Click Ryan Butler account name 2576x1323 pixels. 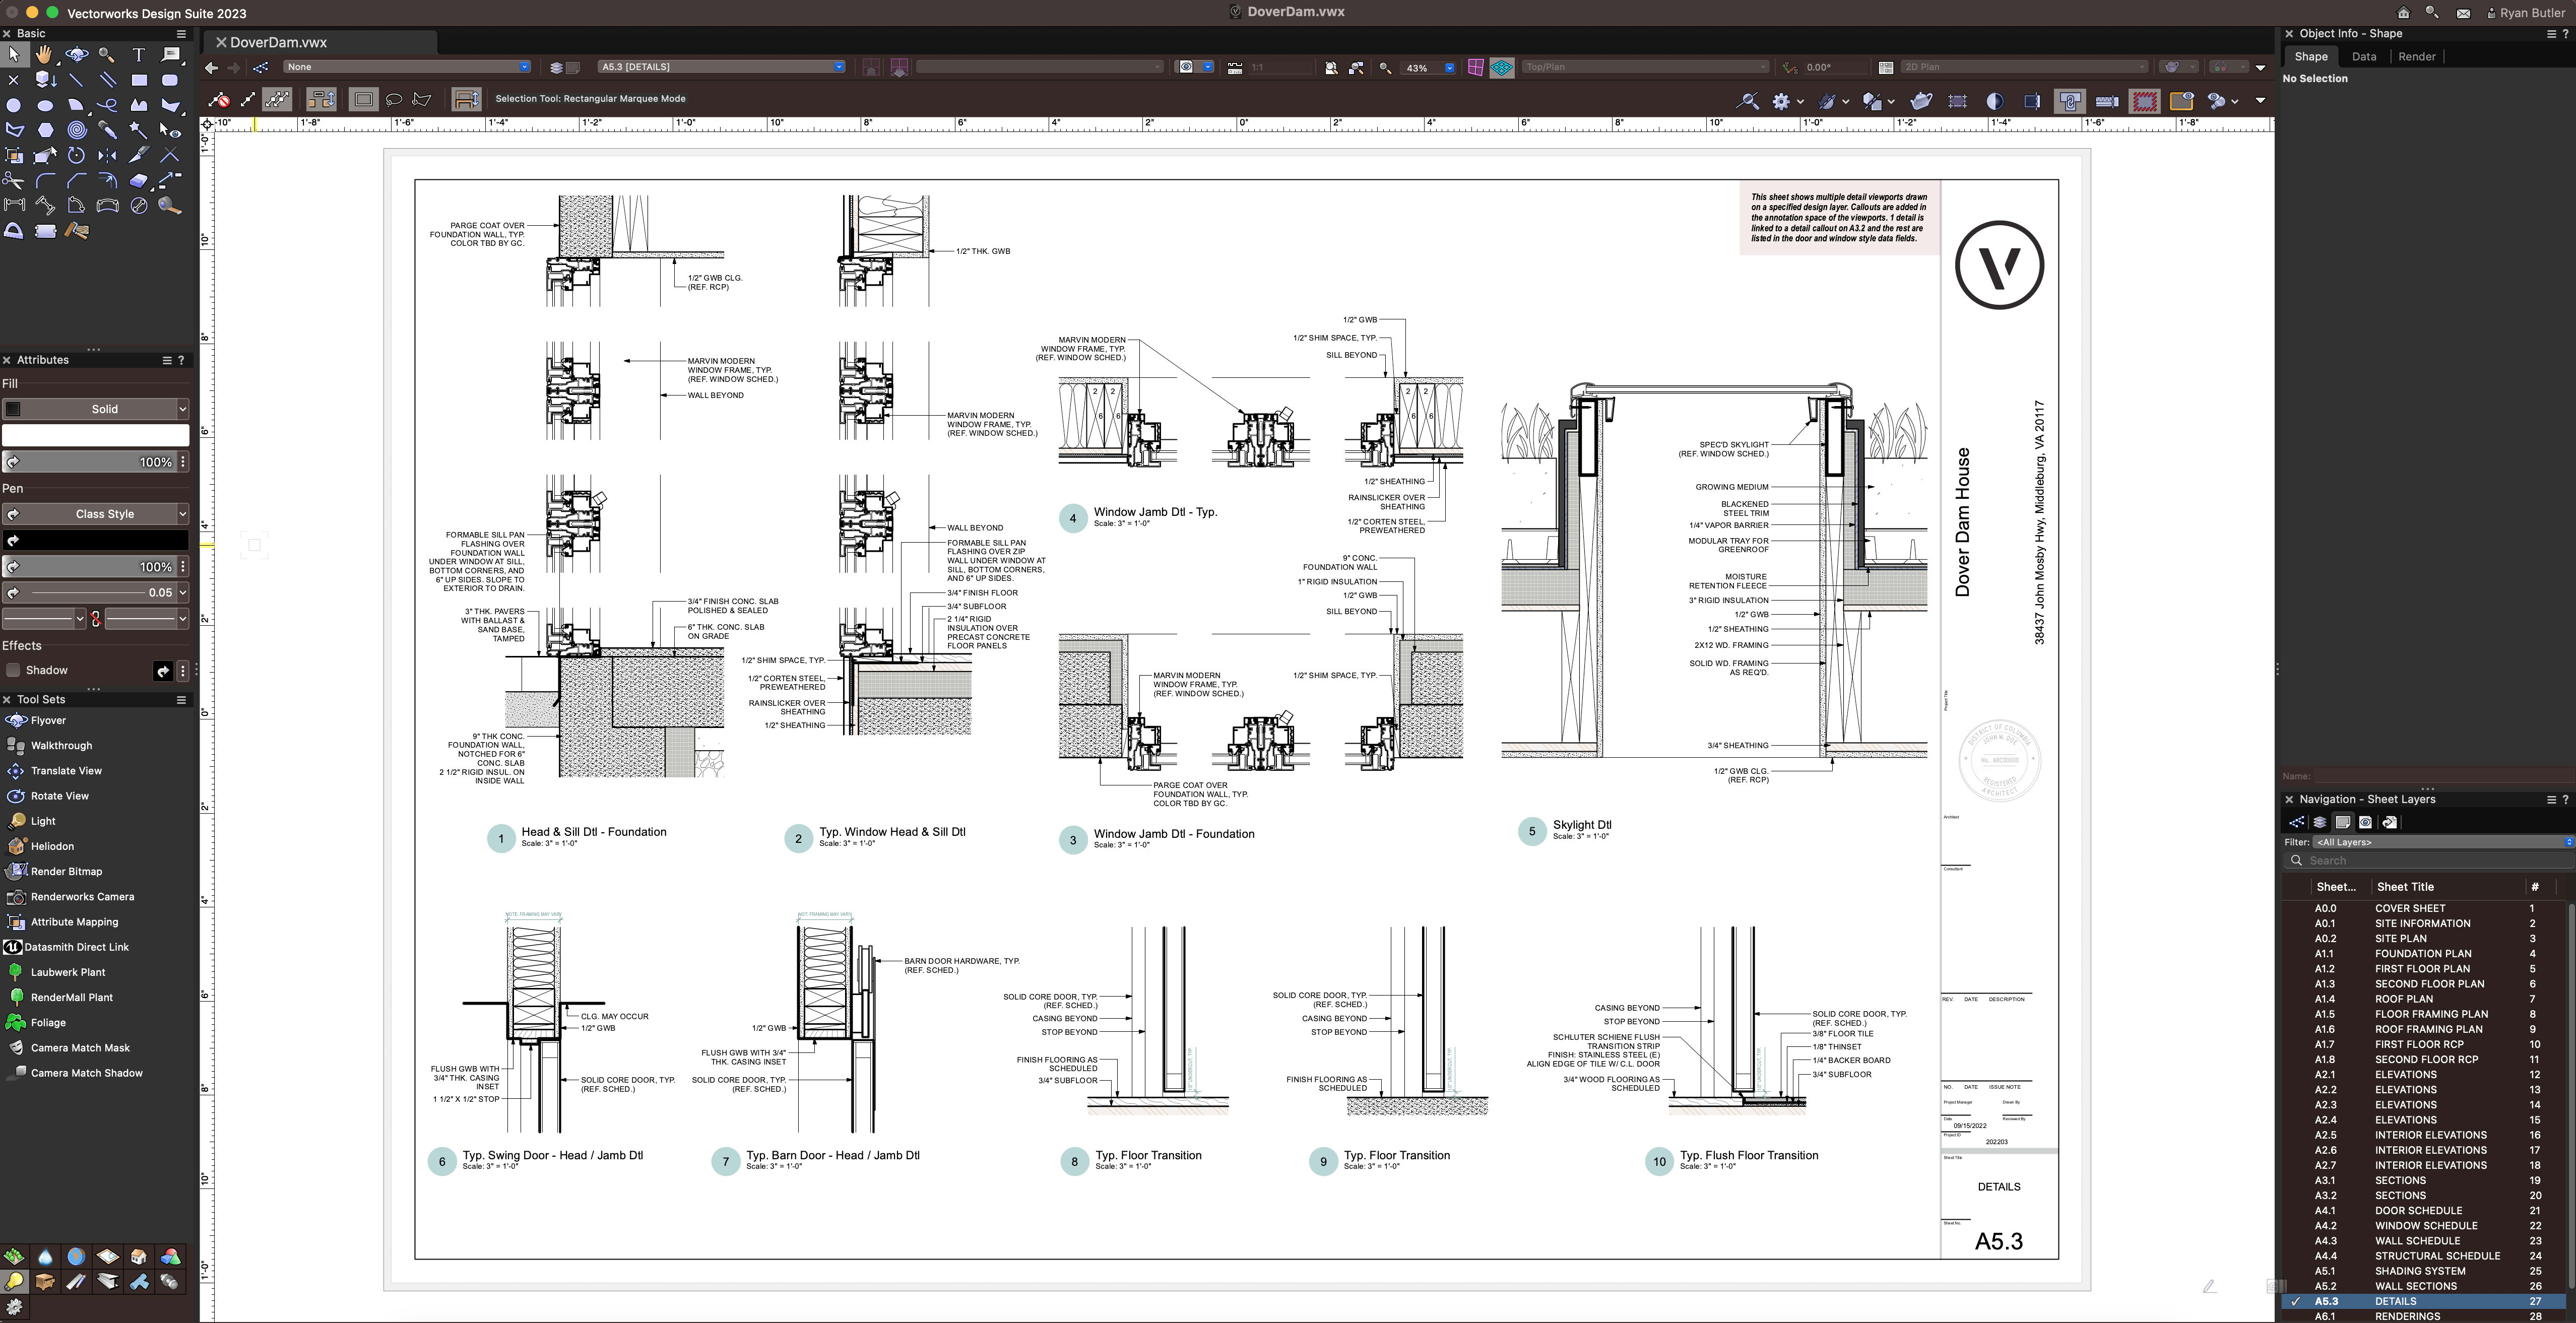point(2531,13)
